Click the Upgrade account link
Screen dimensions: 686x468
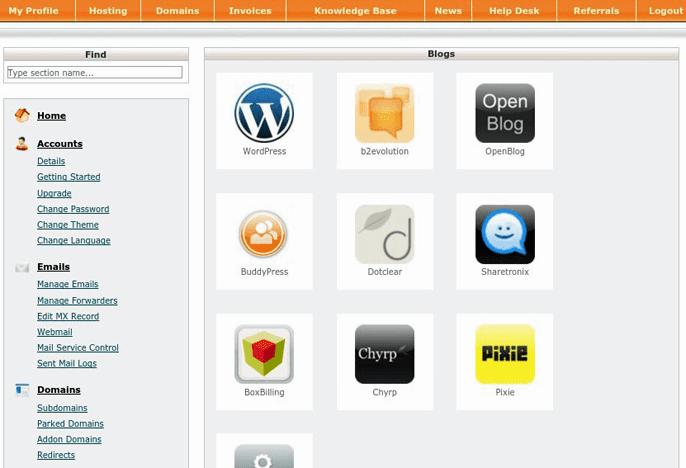[54, 193]
